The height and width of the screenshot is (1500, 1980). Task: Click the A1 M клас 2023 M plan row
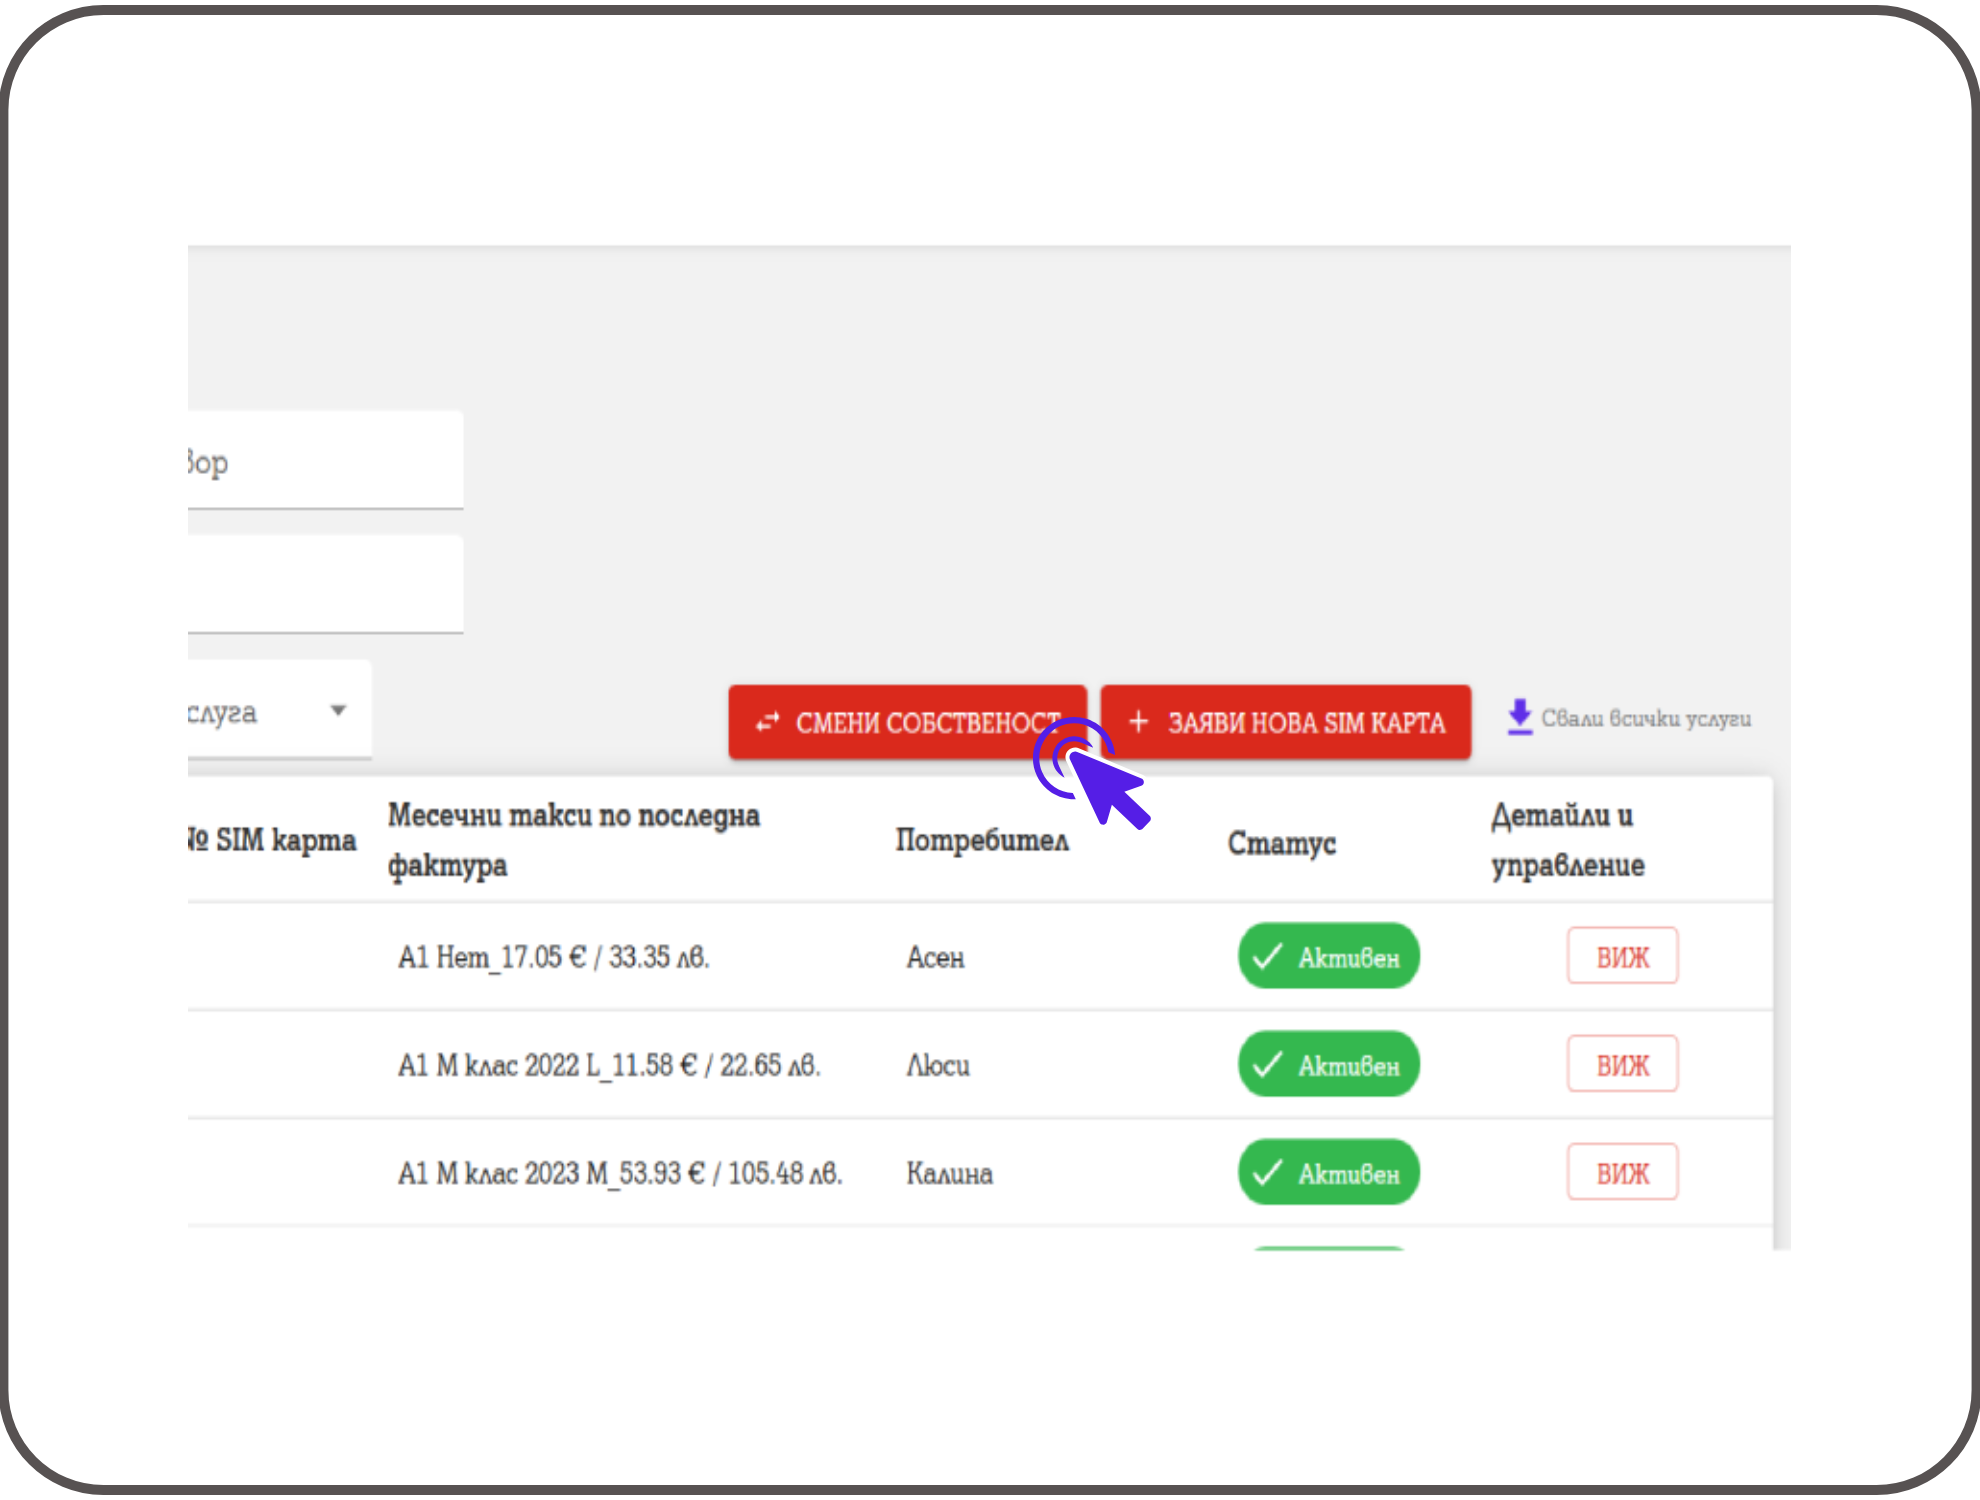pos(619,1173)
